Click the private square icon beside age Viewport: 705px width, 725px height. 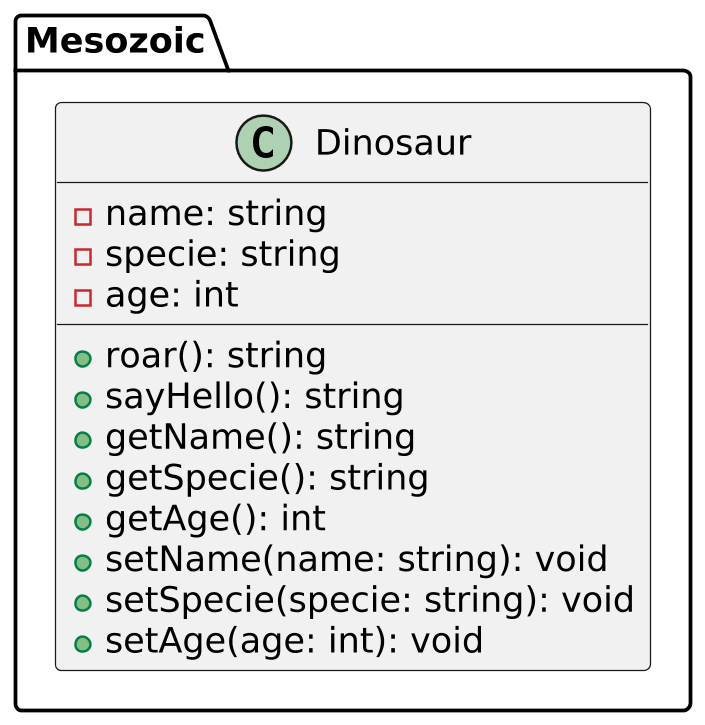click(x=83, y=297)
